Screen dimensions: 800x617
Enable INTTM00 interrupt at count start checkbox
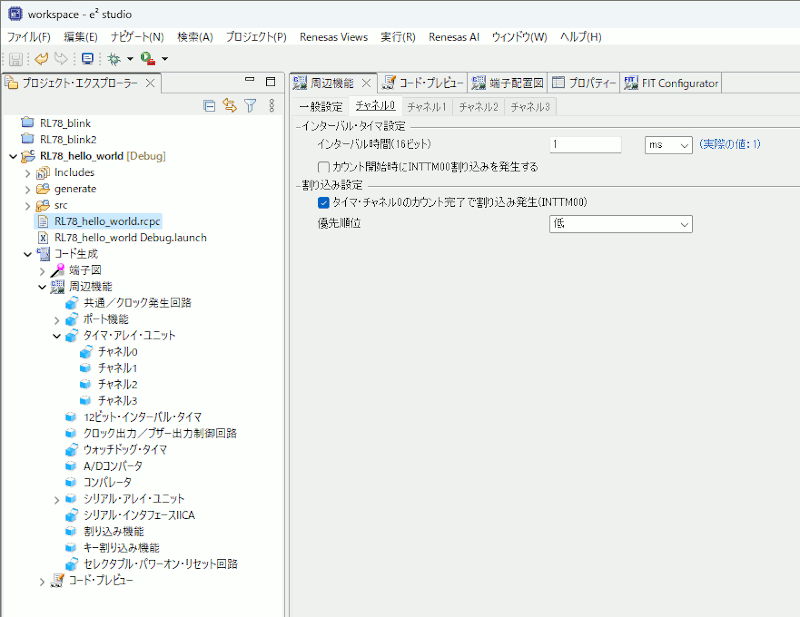323,166
